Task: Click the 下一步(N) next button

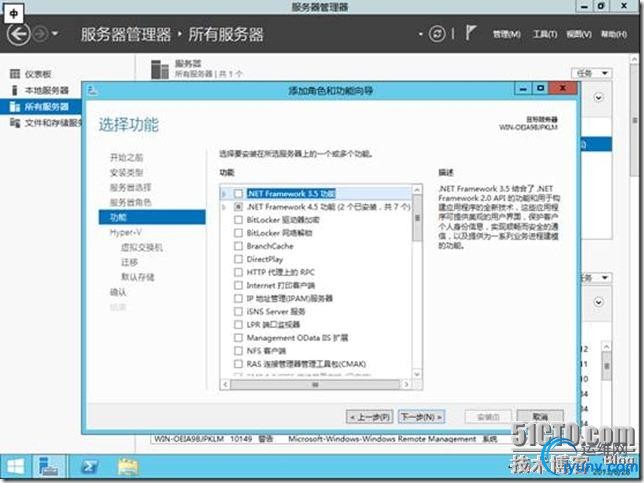Action: (x=422, y=417)
